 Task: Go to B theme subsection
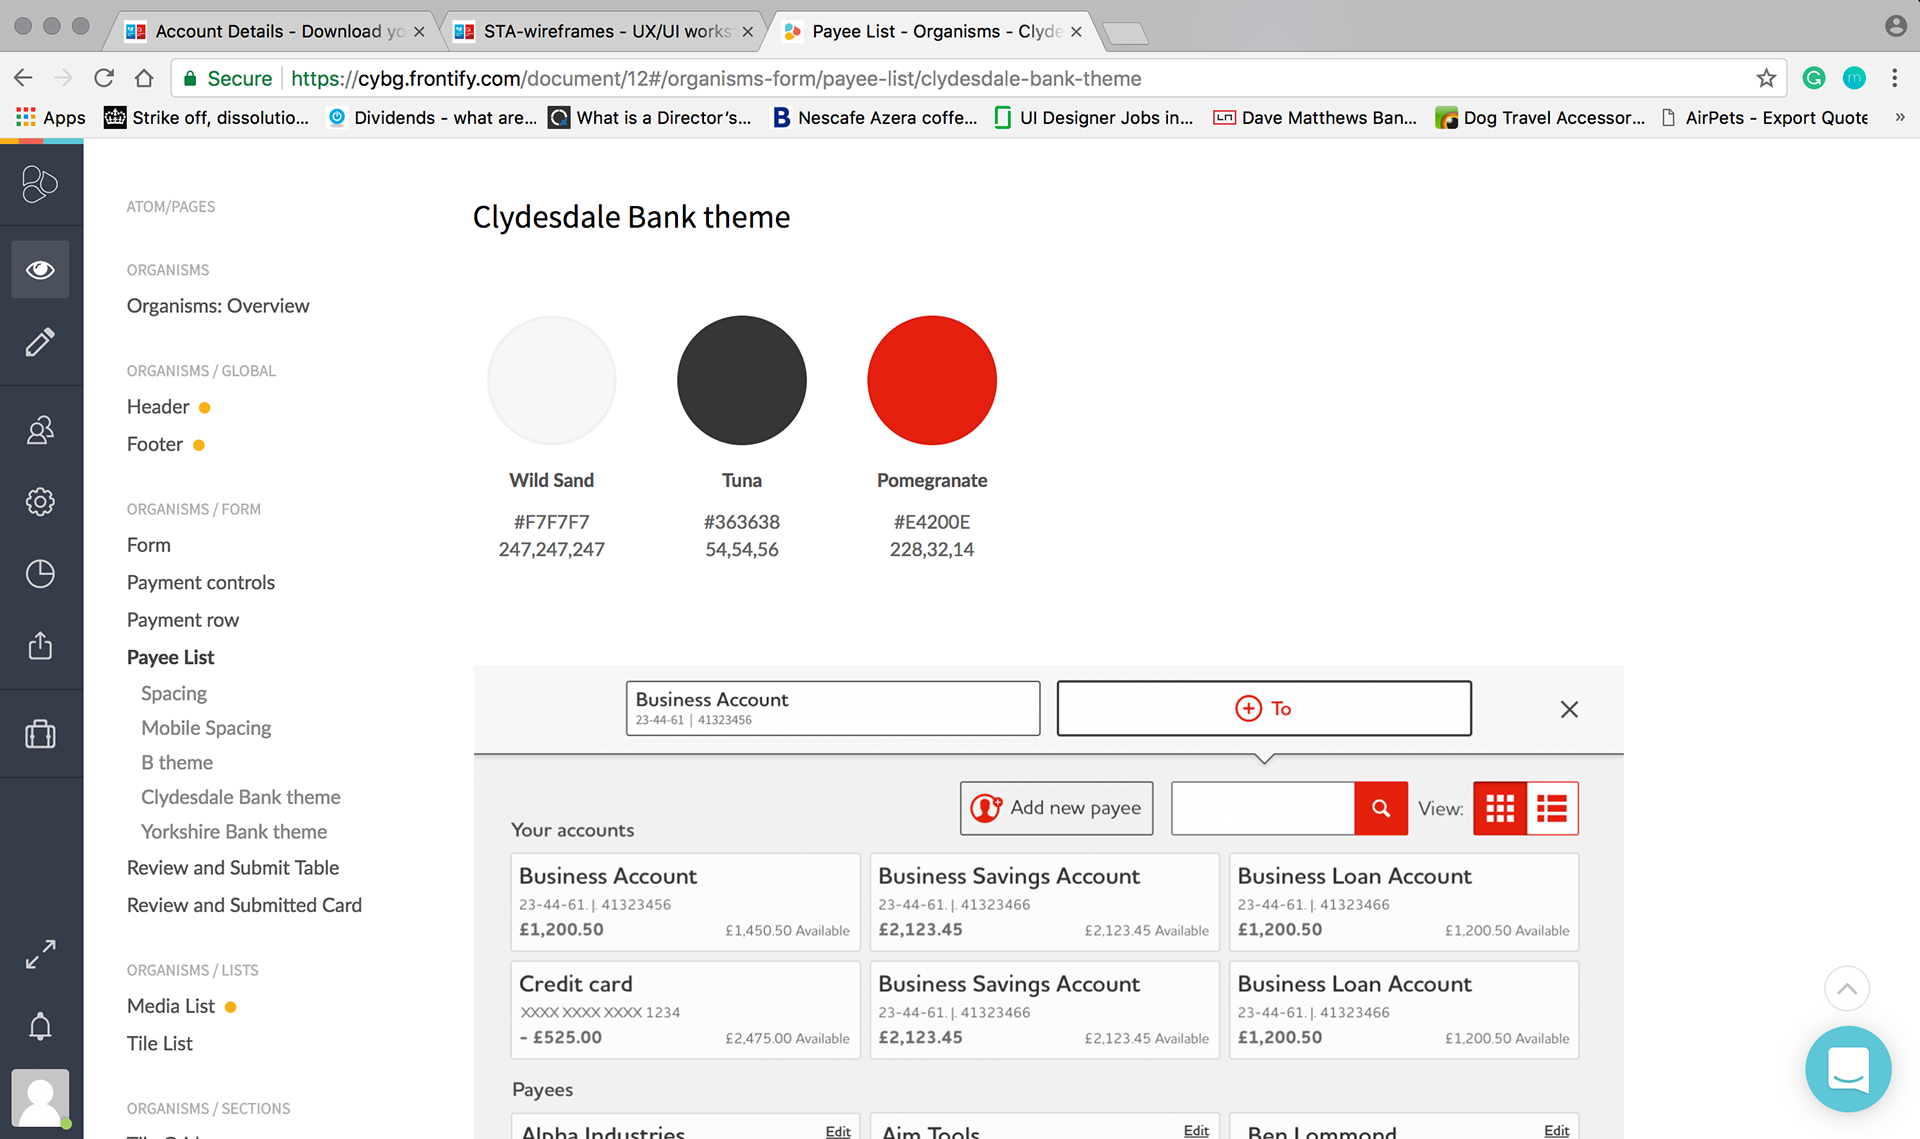click(177, 762)
